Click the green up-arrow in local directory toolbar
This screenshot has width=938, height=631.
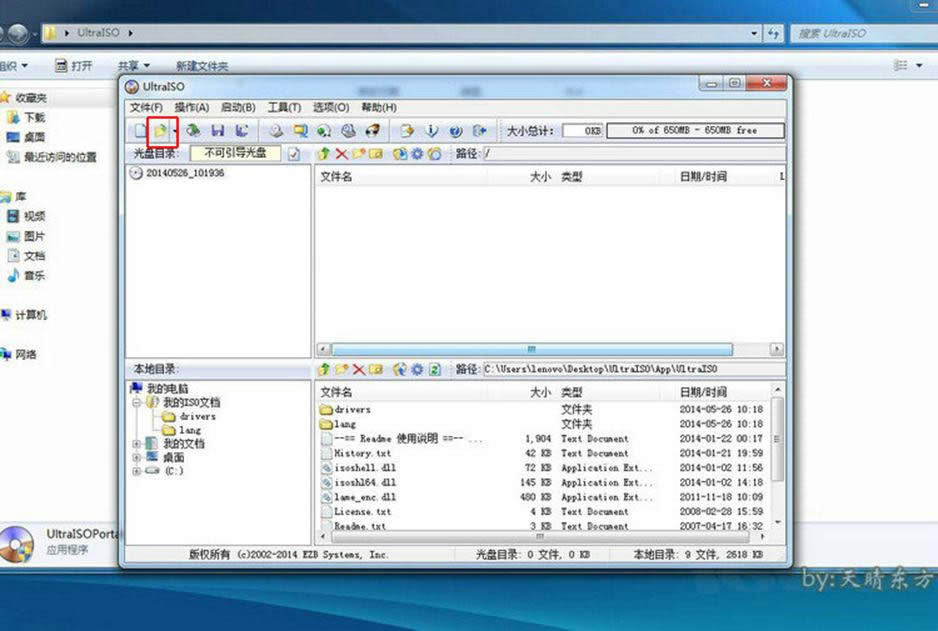(x=324, y=369)
